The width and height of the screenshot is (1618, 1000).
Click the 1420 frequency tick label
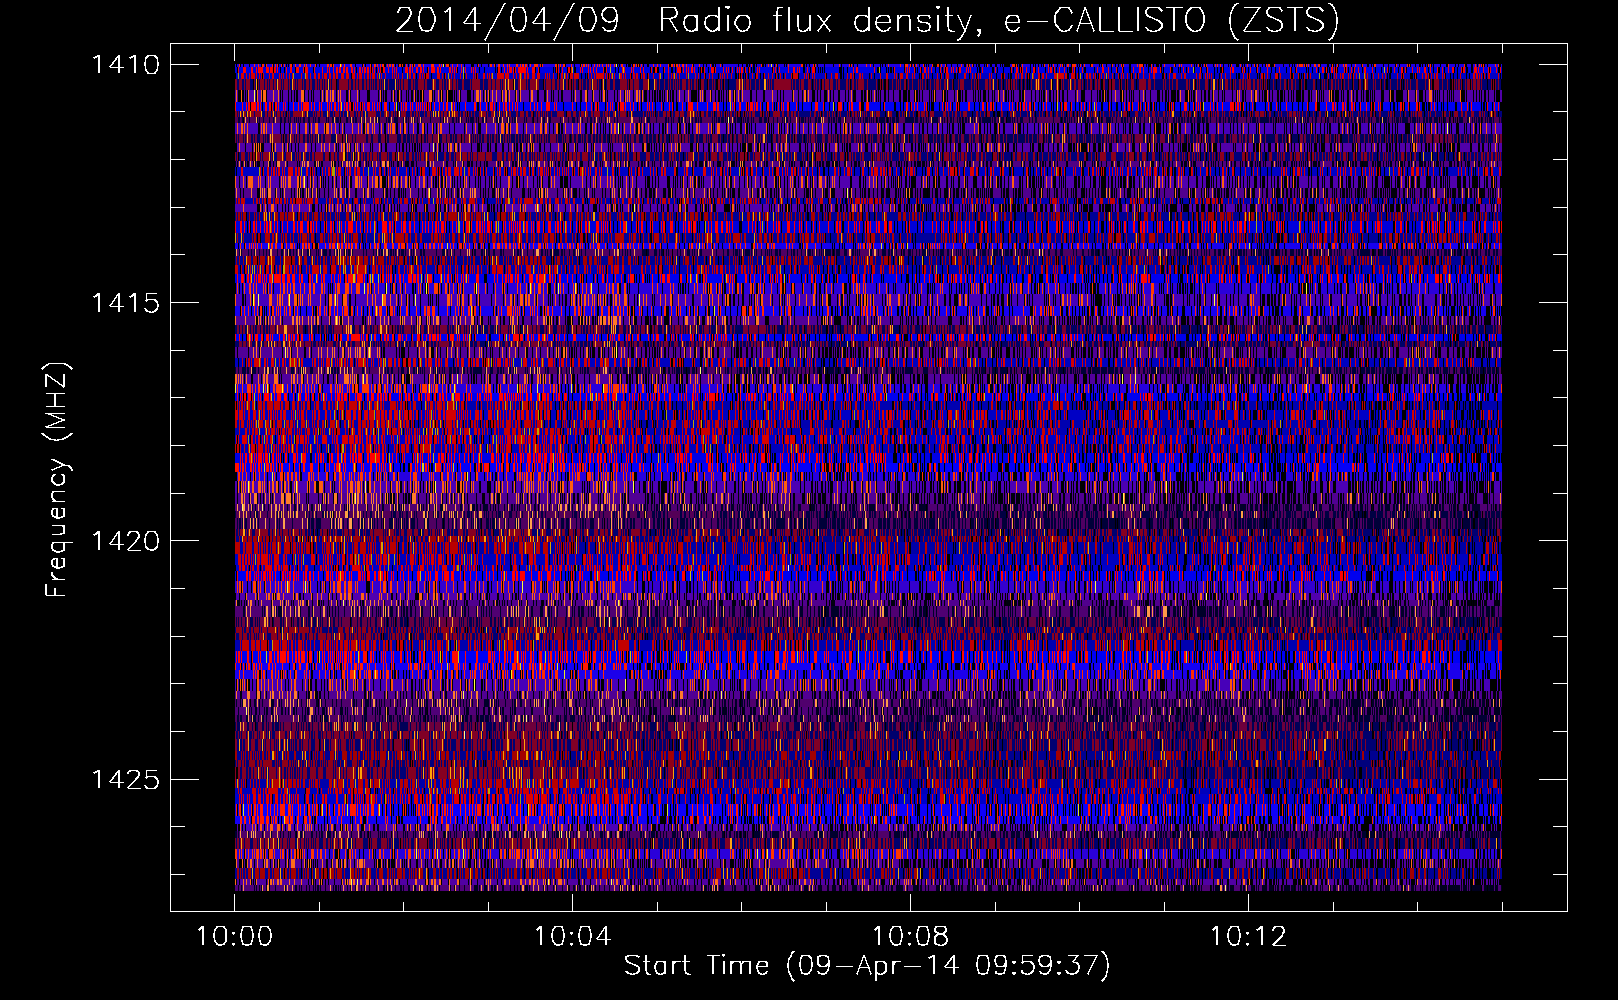125,541
